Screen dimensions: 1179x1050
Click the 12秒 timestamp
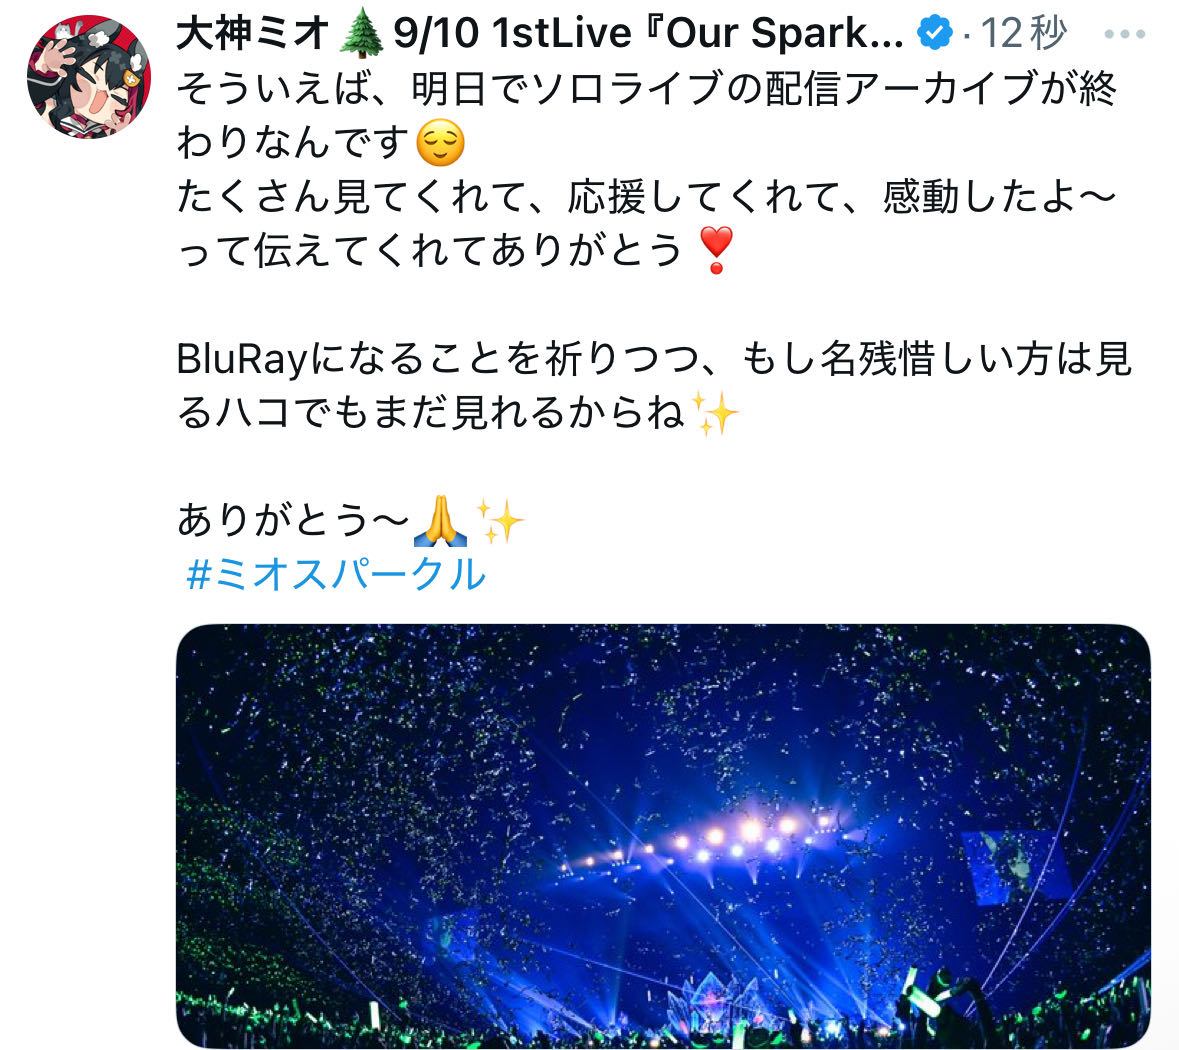pos(1023,34)
